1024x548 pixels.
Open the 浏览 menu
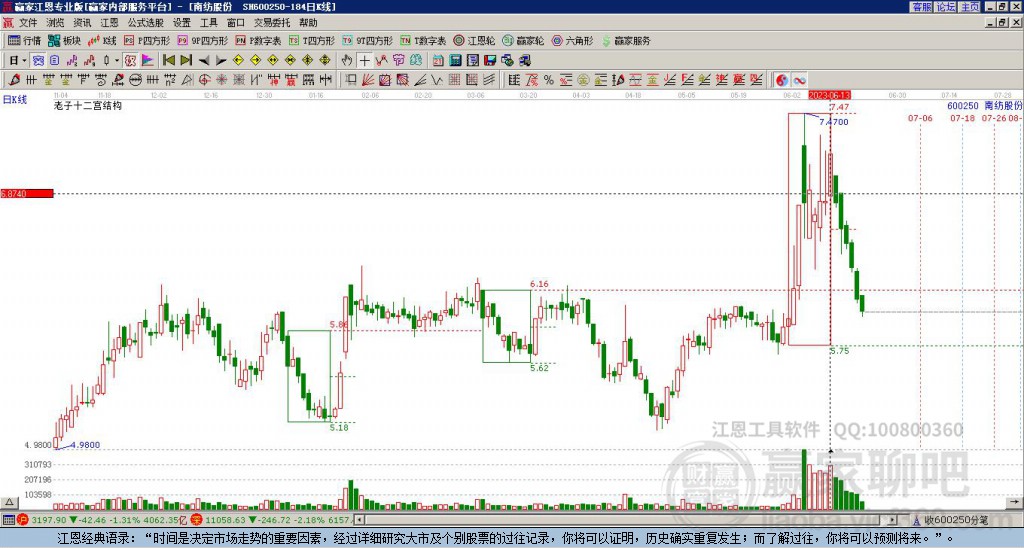56,23
